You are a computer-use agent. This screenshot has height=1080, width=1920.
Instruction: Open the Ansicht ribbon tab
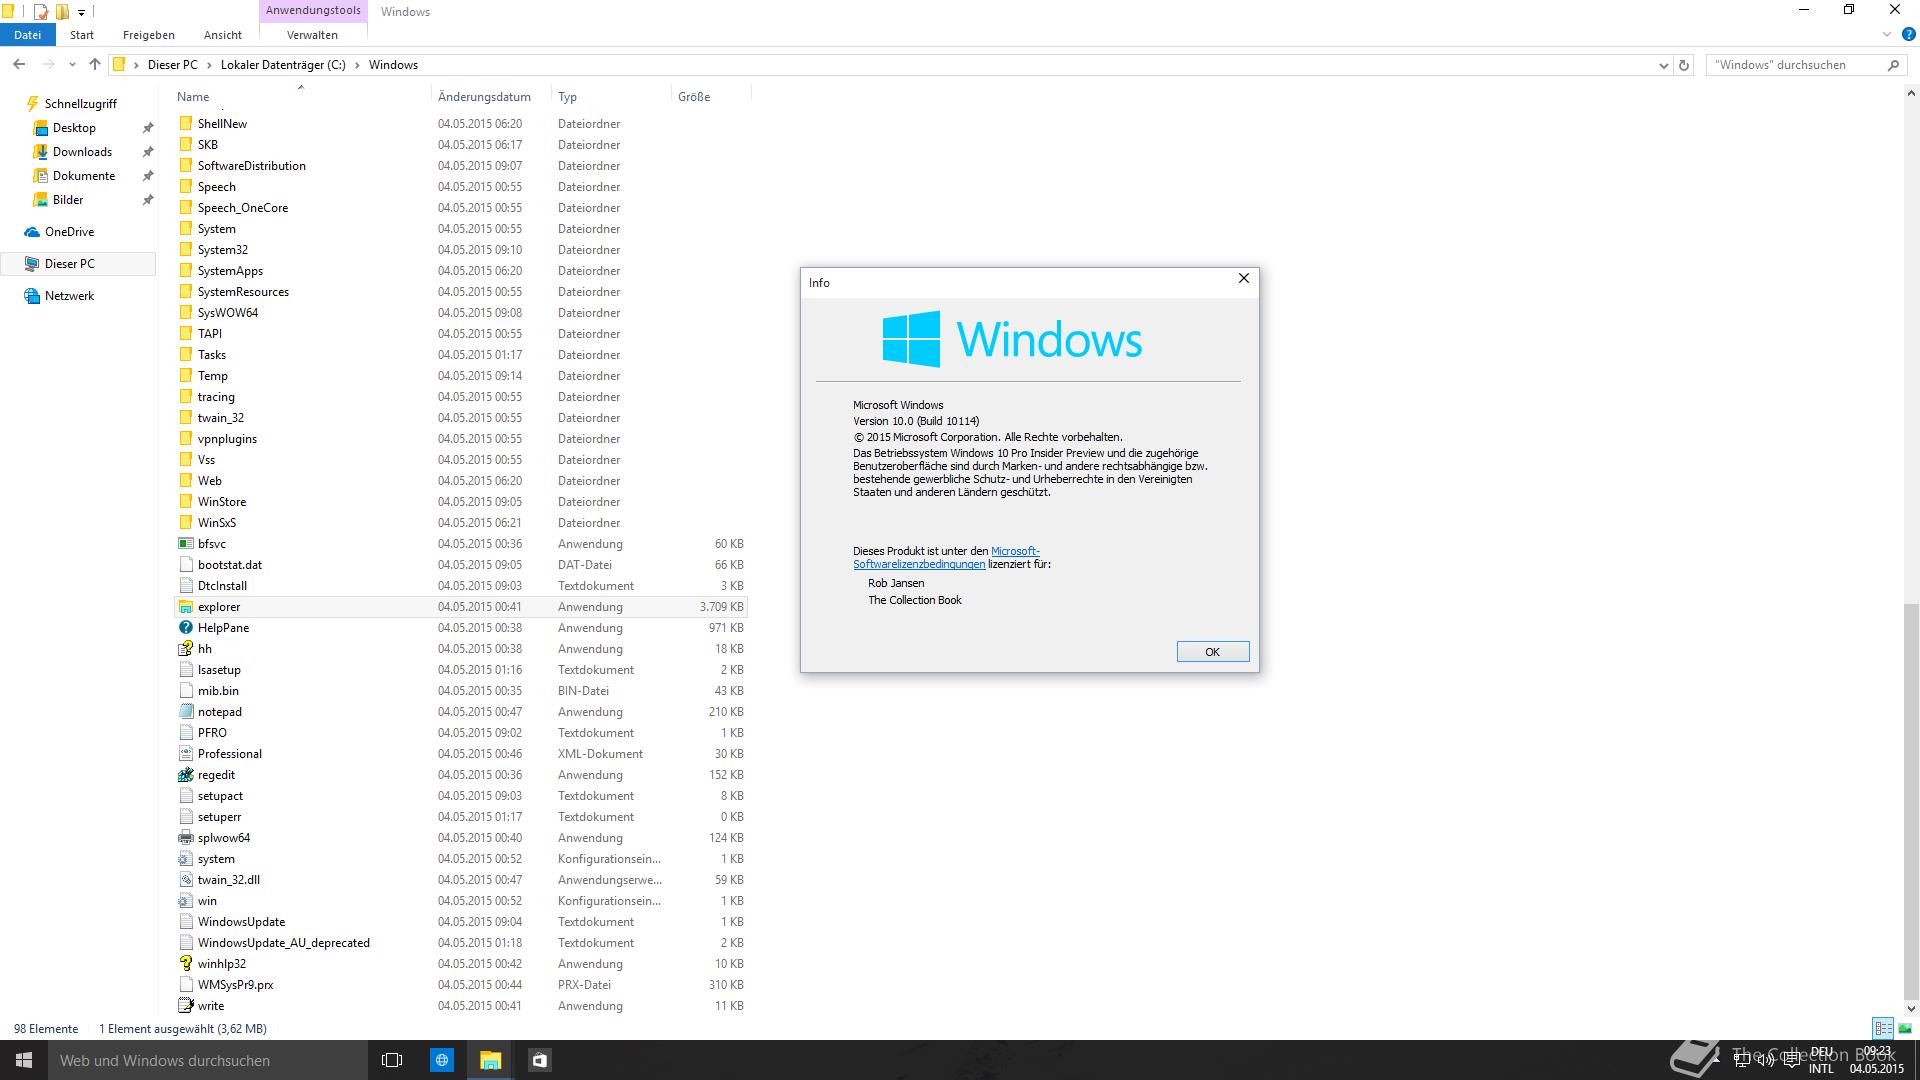(x=223, y=34)
